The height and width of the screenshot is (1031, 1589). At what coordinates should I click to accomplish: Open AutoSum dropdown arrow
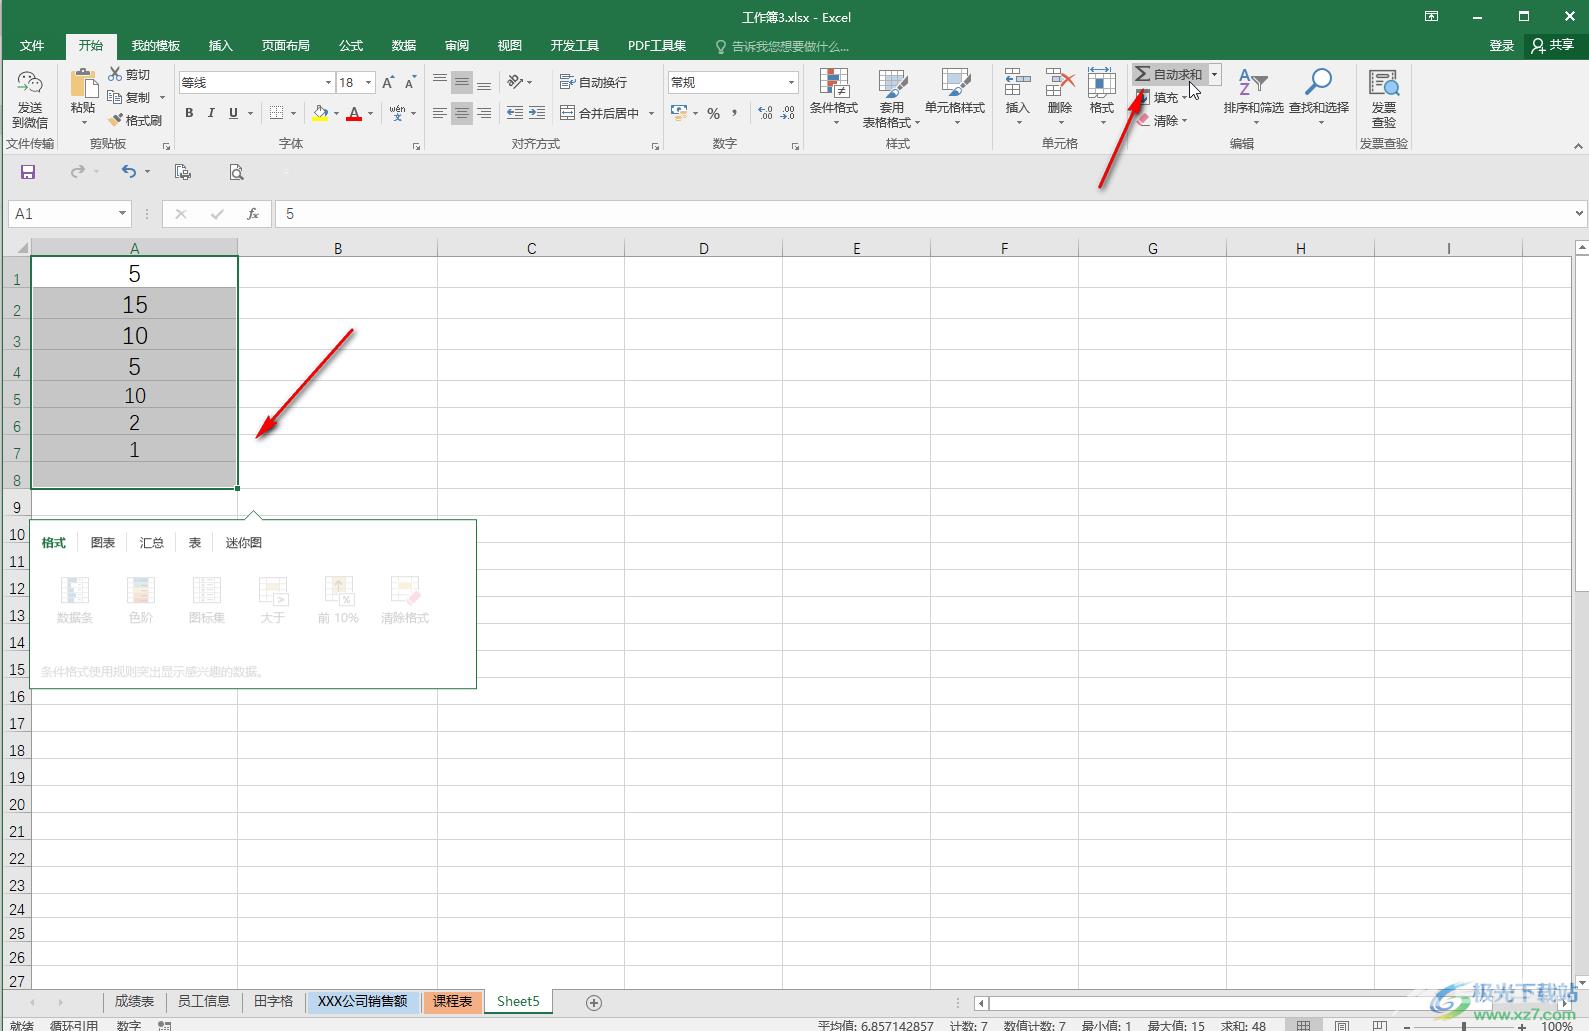point(1214,74)
